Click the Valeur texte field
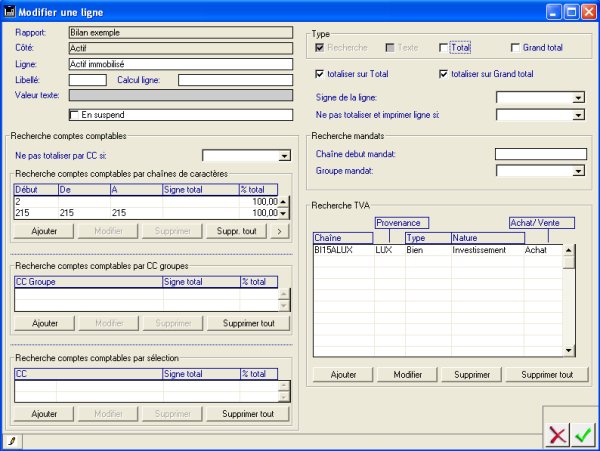The image size is (600, 451). click(181, 96)
